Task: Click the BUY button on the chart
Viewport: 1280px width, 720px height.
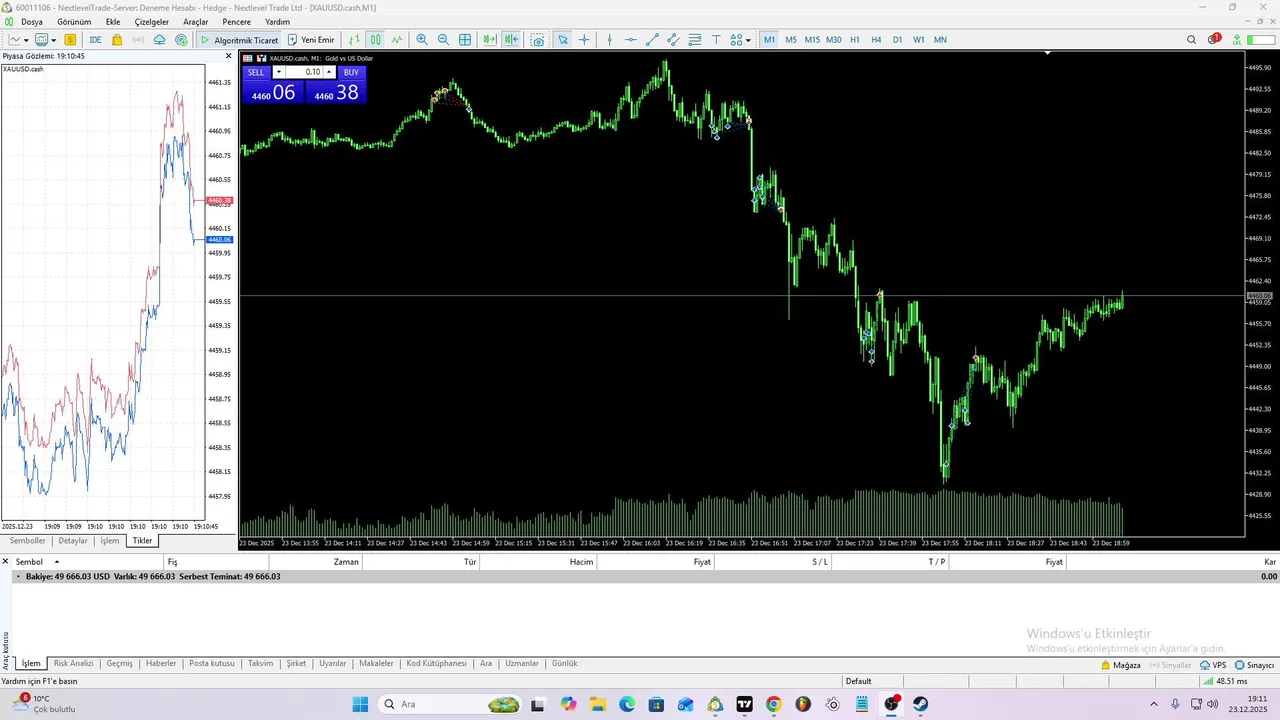Action: pos(351,72)
